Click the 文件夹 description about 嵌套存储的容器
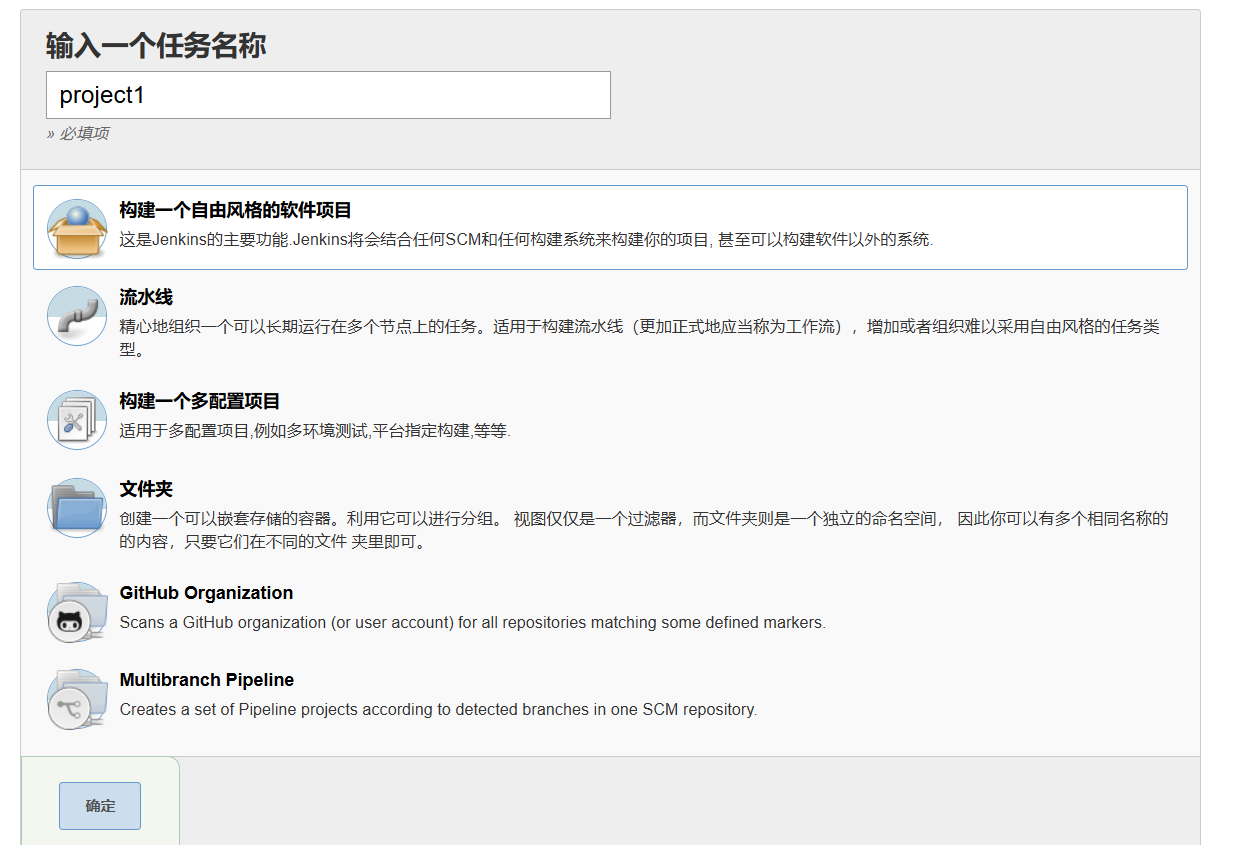Viewport: 1251px width, 845px height. pos(644,530)
